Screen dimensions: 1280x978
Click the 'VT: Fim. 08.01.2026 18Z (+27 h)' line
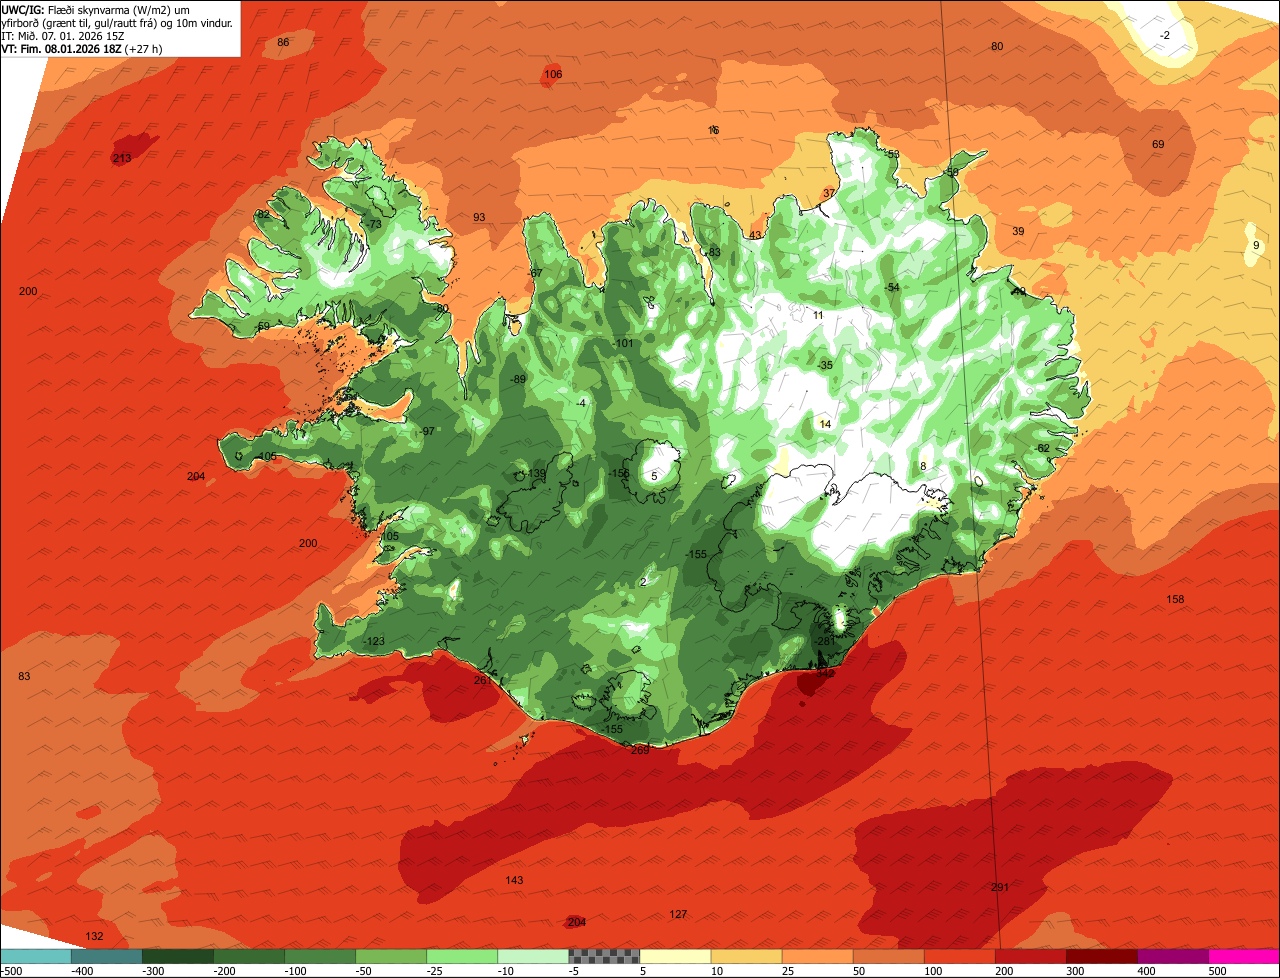click(82, 48)
